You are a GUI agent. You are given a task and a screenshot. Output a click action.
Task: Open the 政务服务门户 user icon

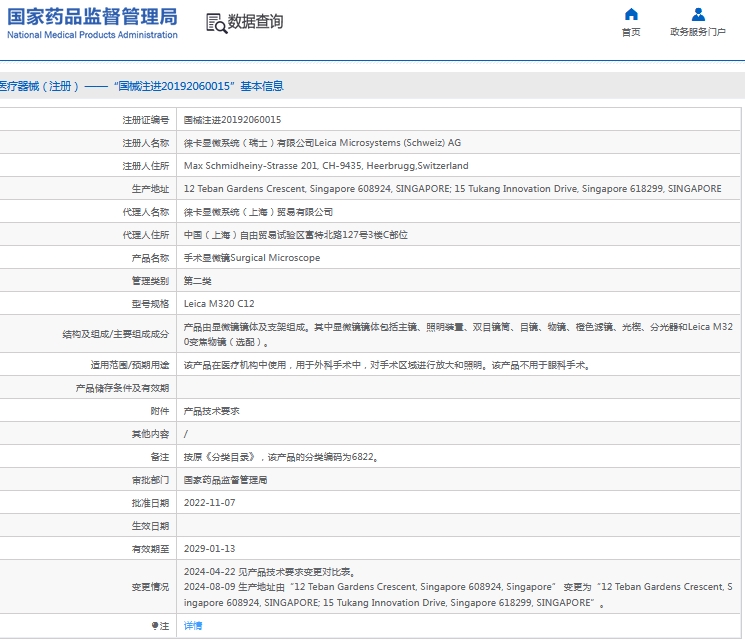pyautogui.click(x=698, y=14)
